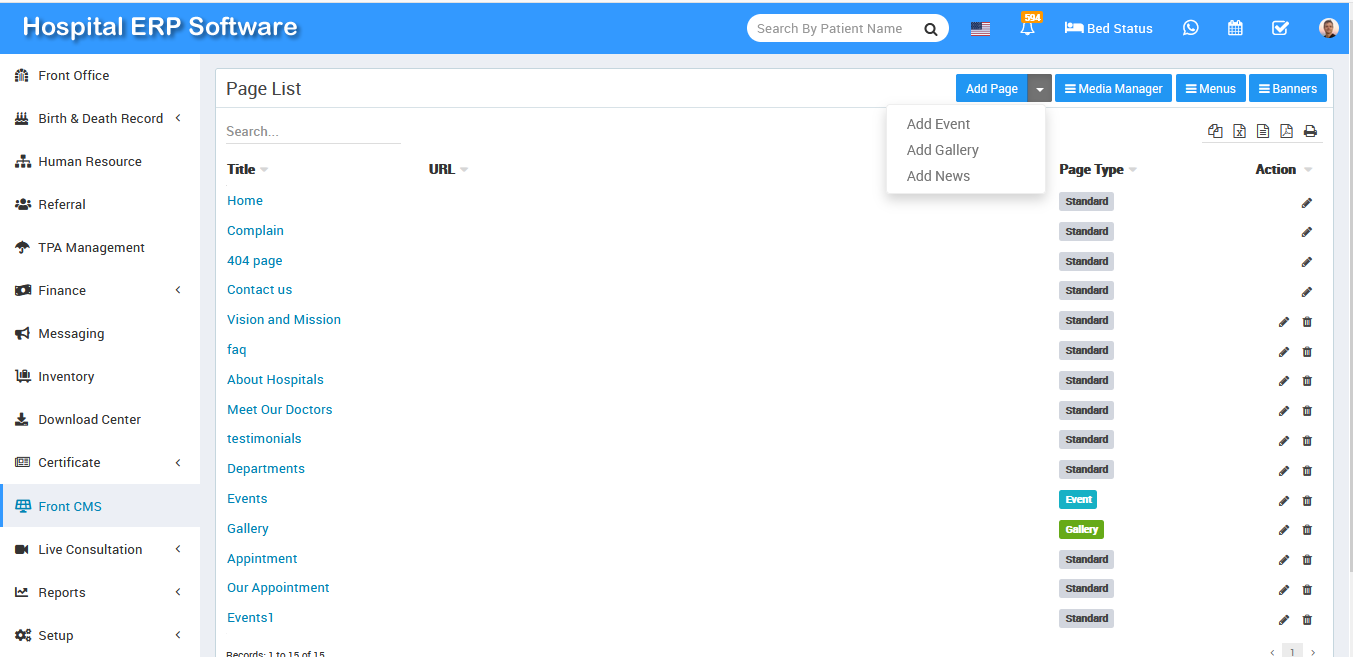Choose Add News from dropdown menu
Image resolution: width=1353 pixels, height=657 pixels.
938,176
